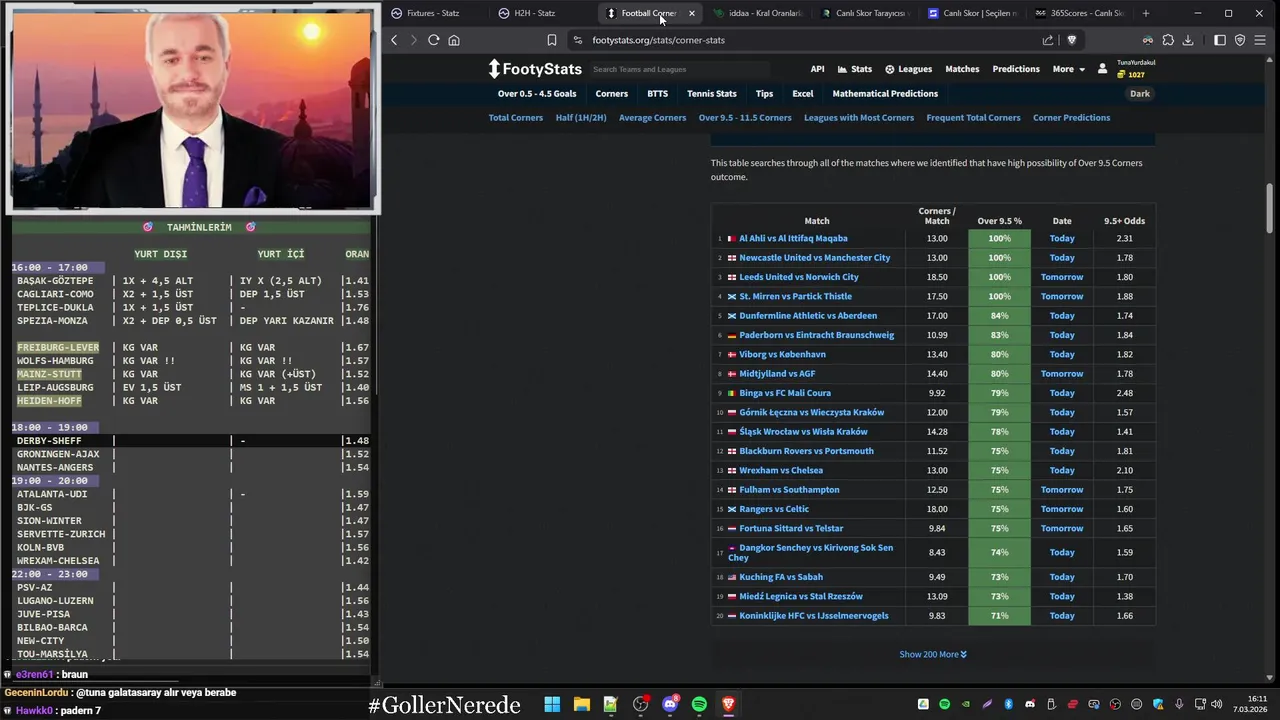Open Wrexham vs Chelsea match

[781, 470]
